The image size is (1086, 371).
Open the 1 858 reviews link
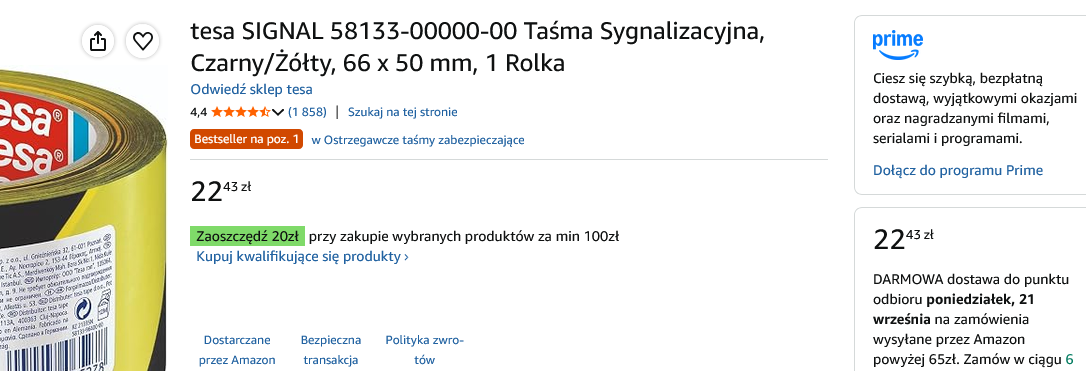[x=307, y=112]
